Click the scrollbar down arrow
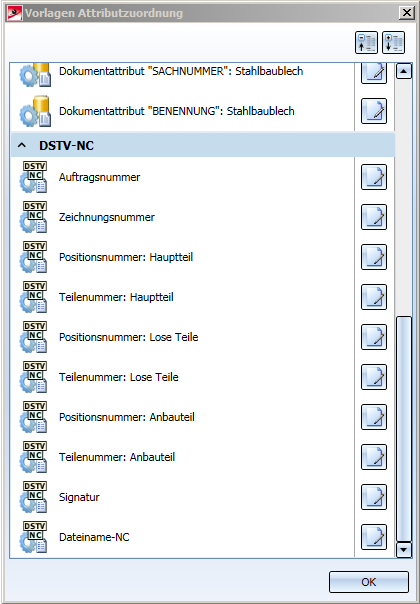 pyautogui.click(x=403, y=549)
